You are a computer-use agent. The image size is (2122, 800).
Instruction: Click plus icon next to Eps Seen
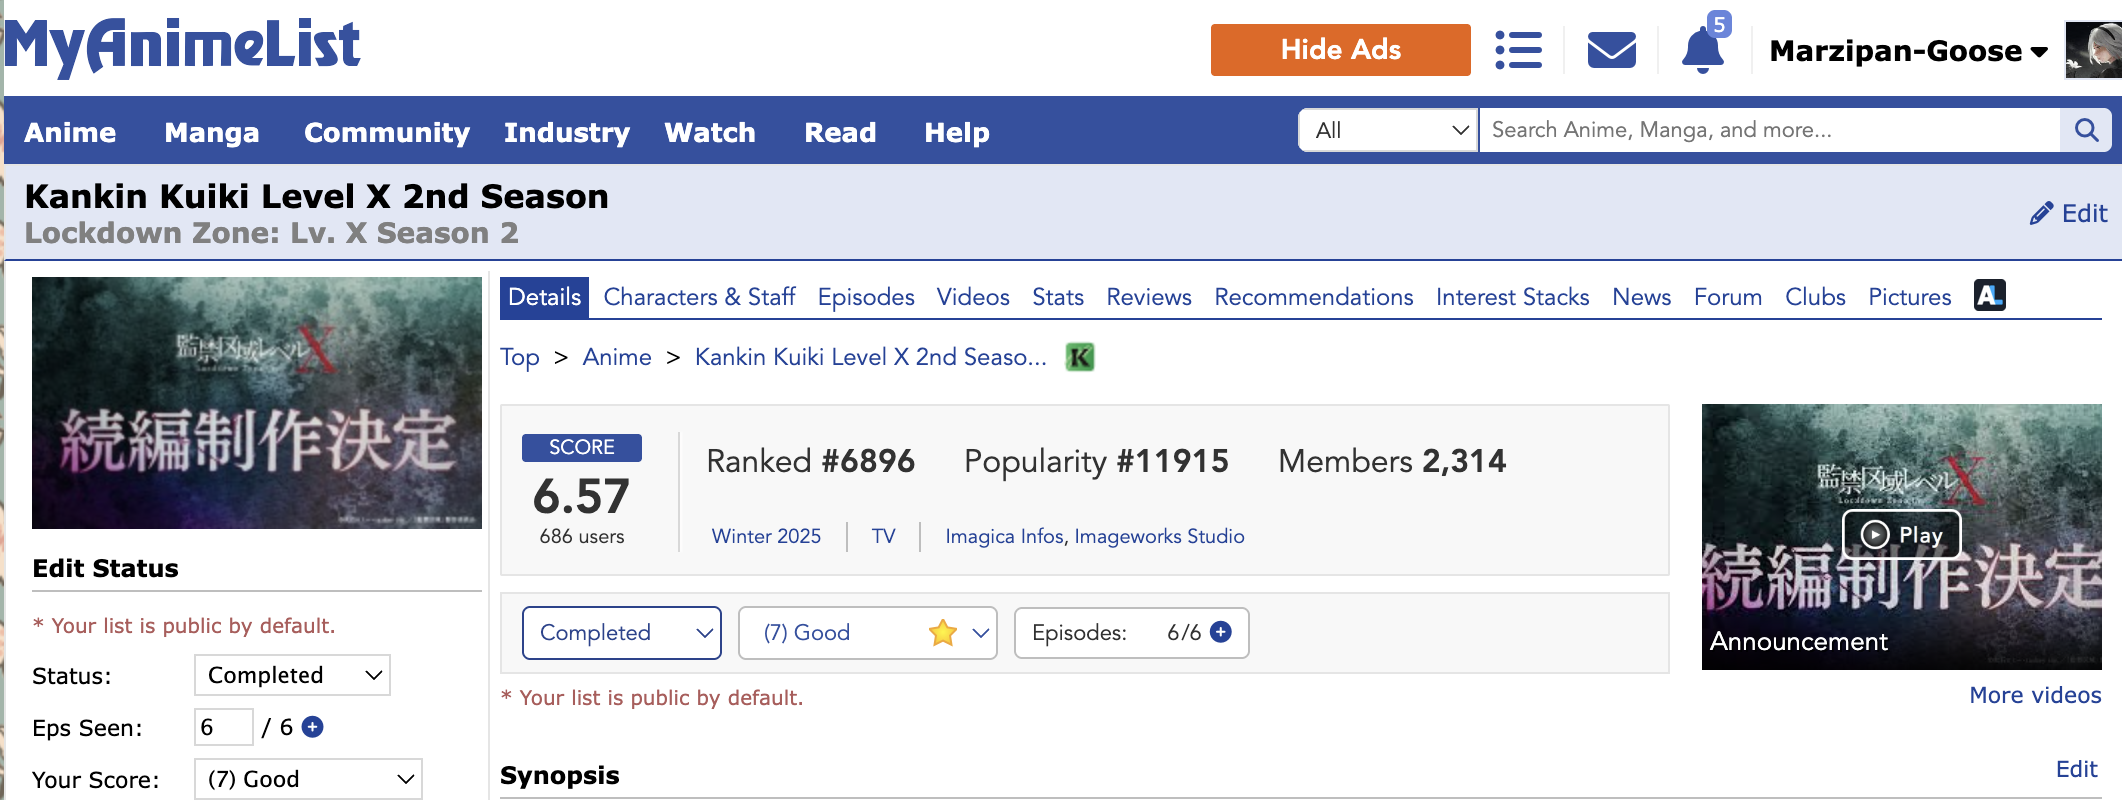(313, 727)
